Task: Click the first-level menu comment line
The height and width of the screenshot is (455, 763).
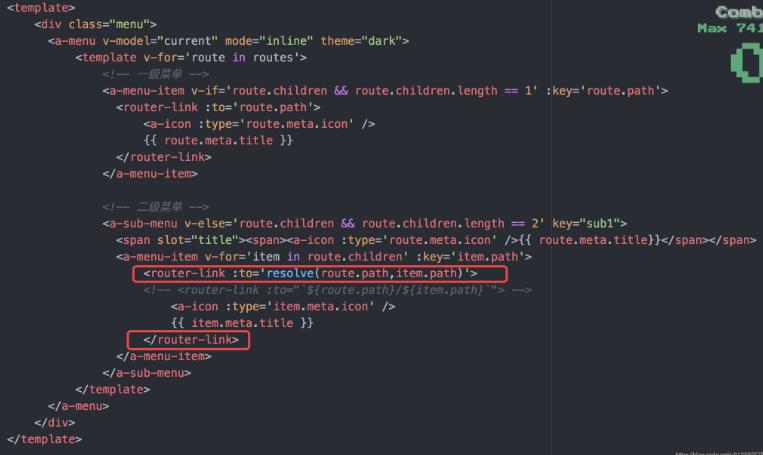Action: tap(155, 74)
